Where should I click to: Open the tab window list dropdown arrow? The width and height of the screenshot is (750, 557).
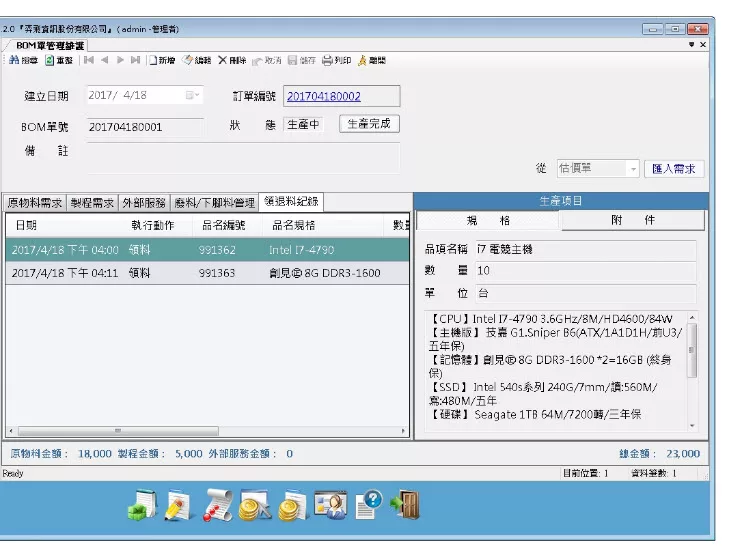692,45
